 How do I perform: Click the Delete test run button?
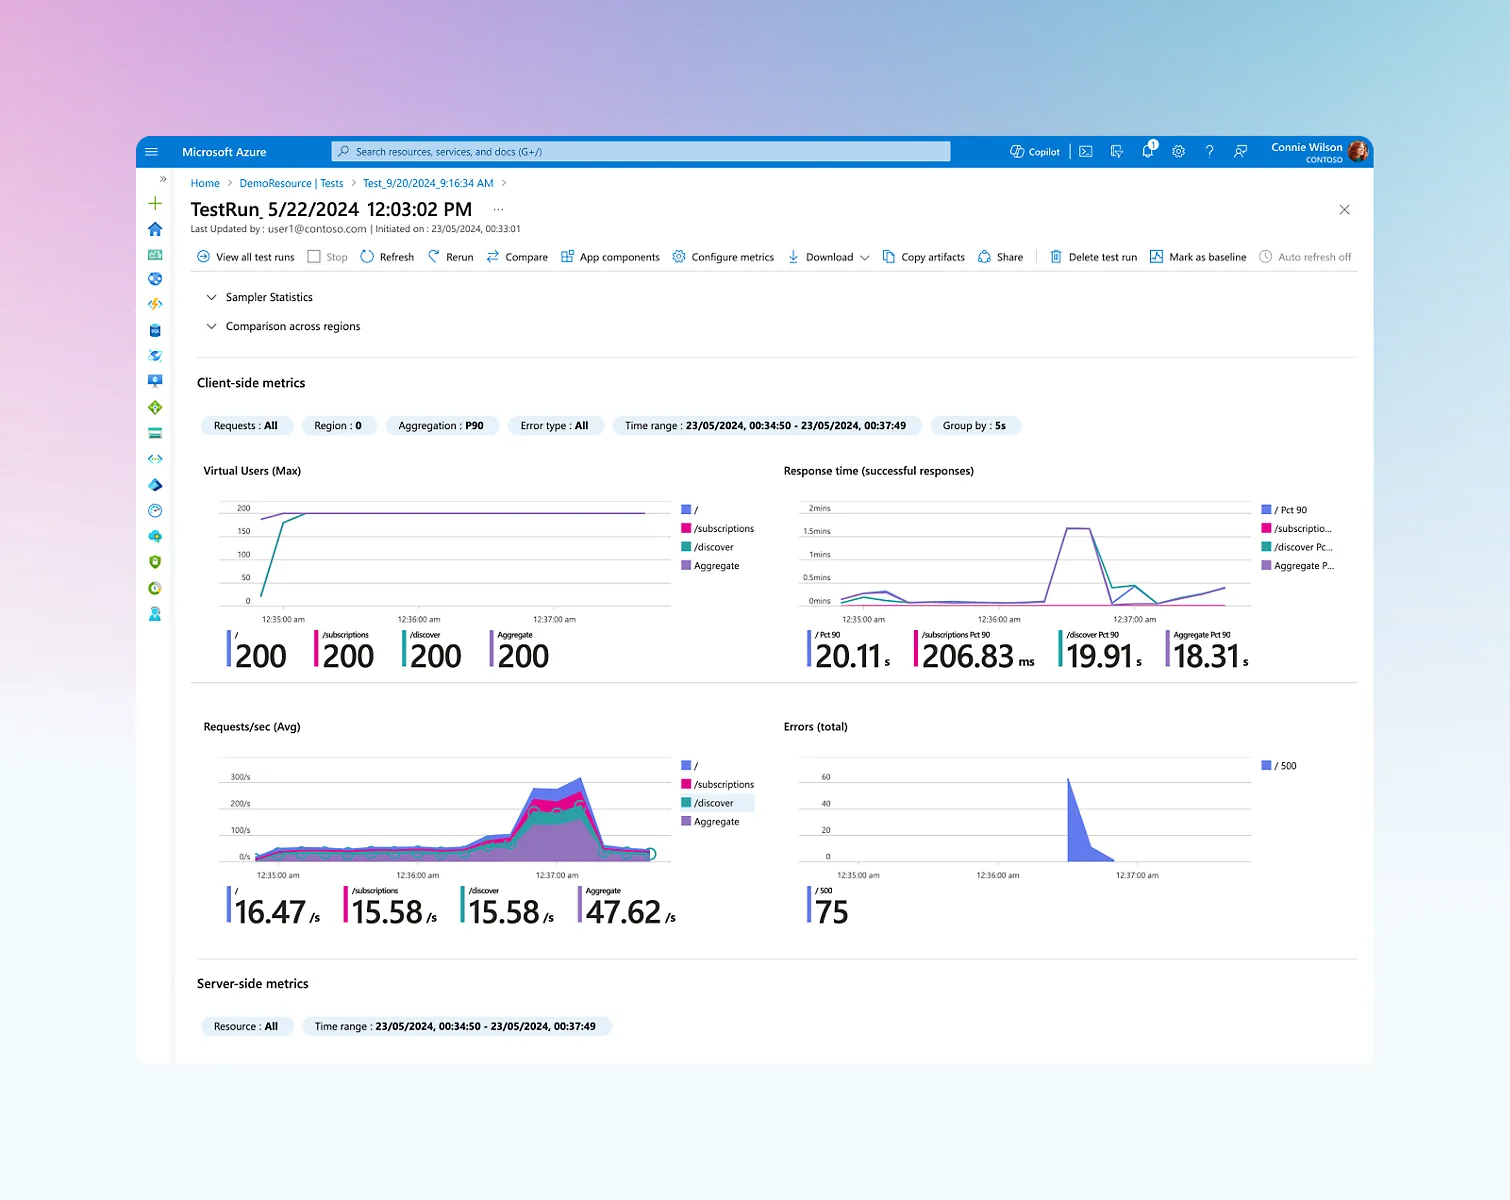(x=1093, y=257)
